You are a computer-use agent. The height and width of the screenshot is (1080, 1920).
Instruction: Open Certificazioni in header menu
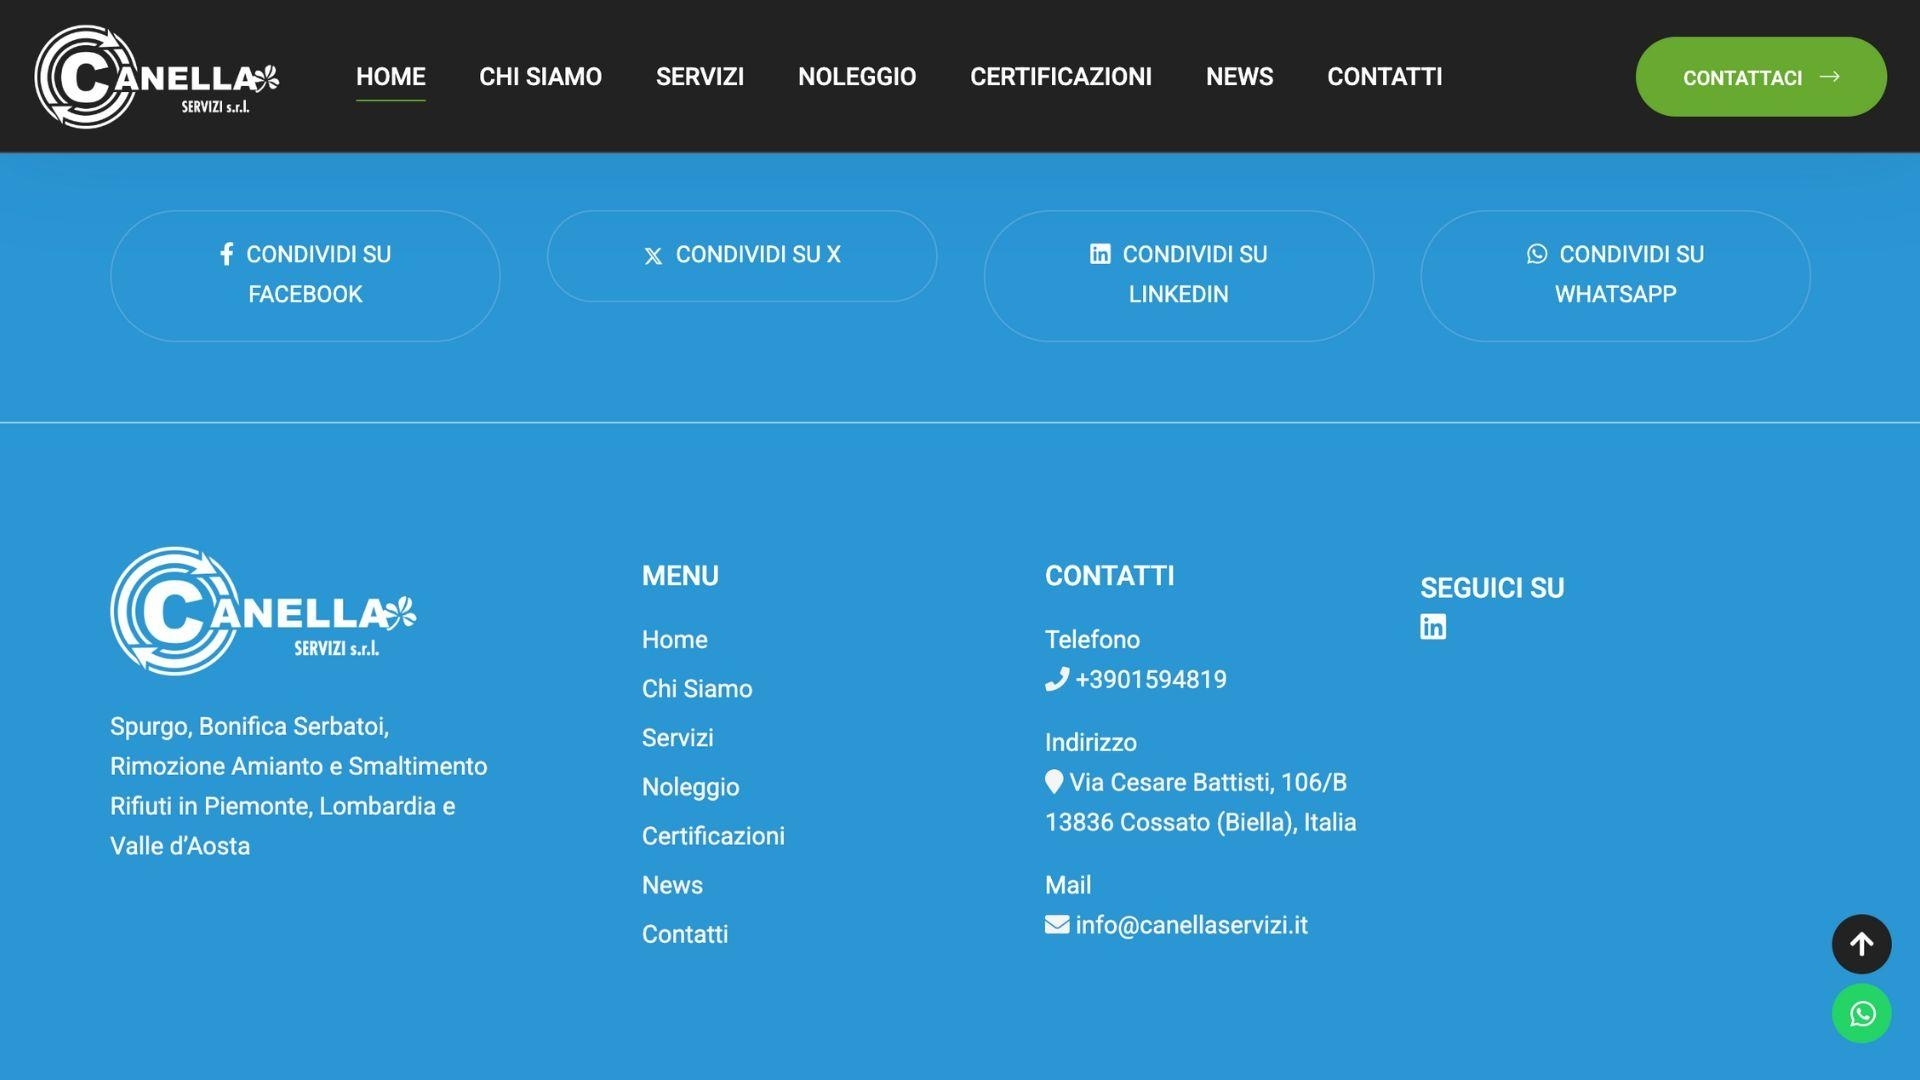[x=1061, y=77]
